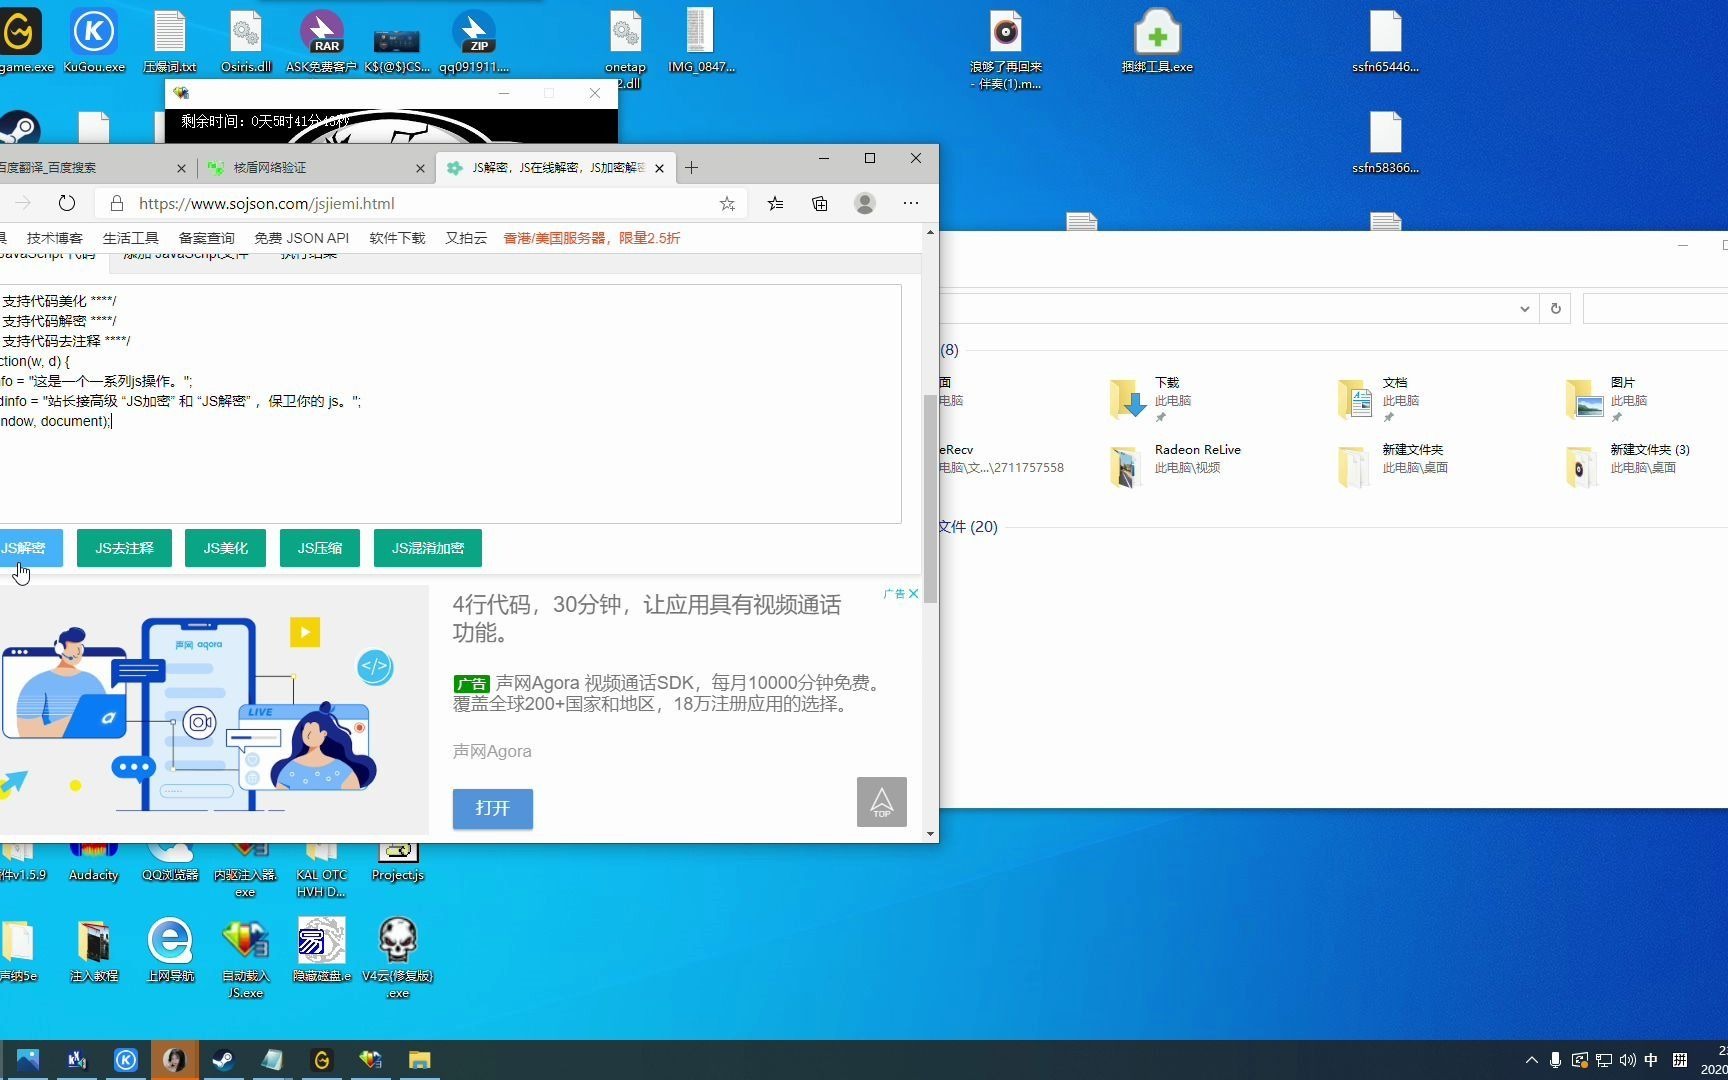Open the Favorites list icon in the toolbar

(775, 203)
